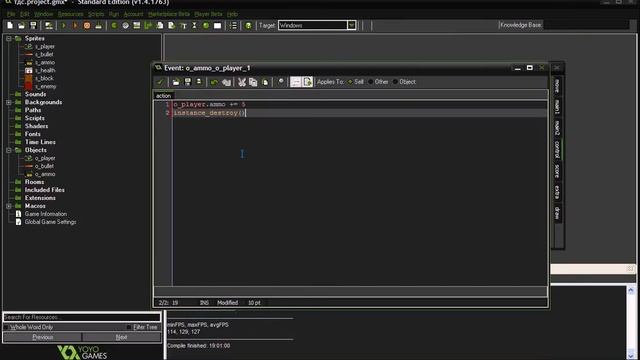Switch to the draw actions tab
This screenshot has width=640, height=360.
click(x=557, y=213)
